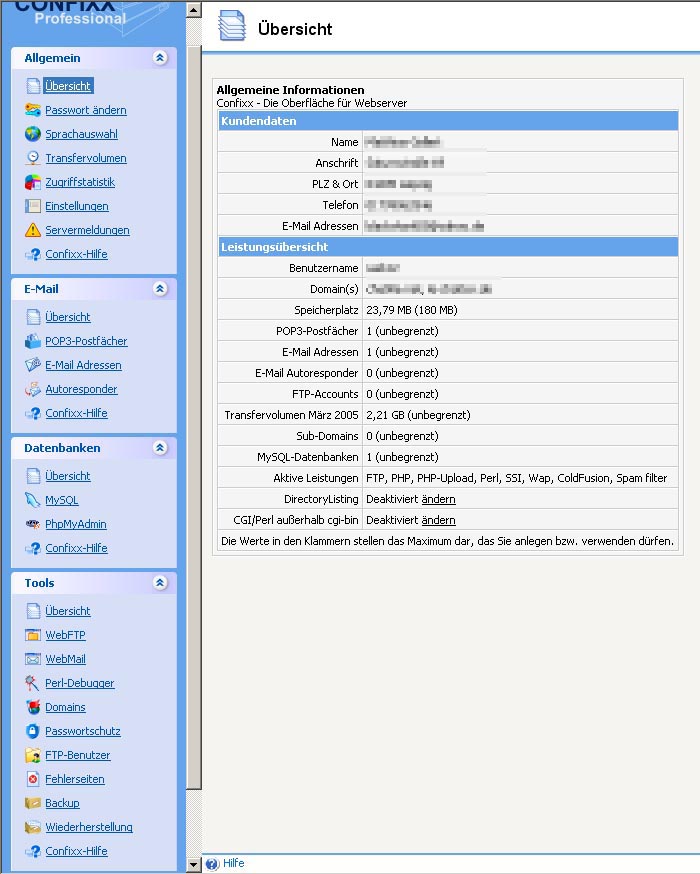Click the FTP-Benutzer folder icon
700x874 pixels.
point(33,755)
